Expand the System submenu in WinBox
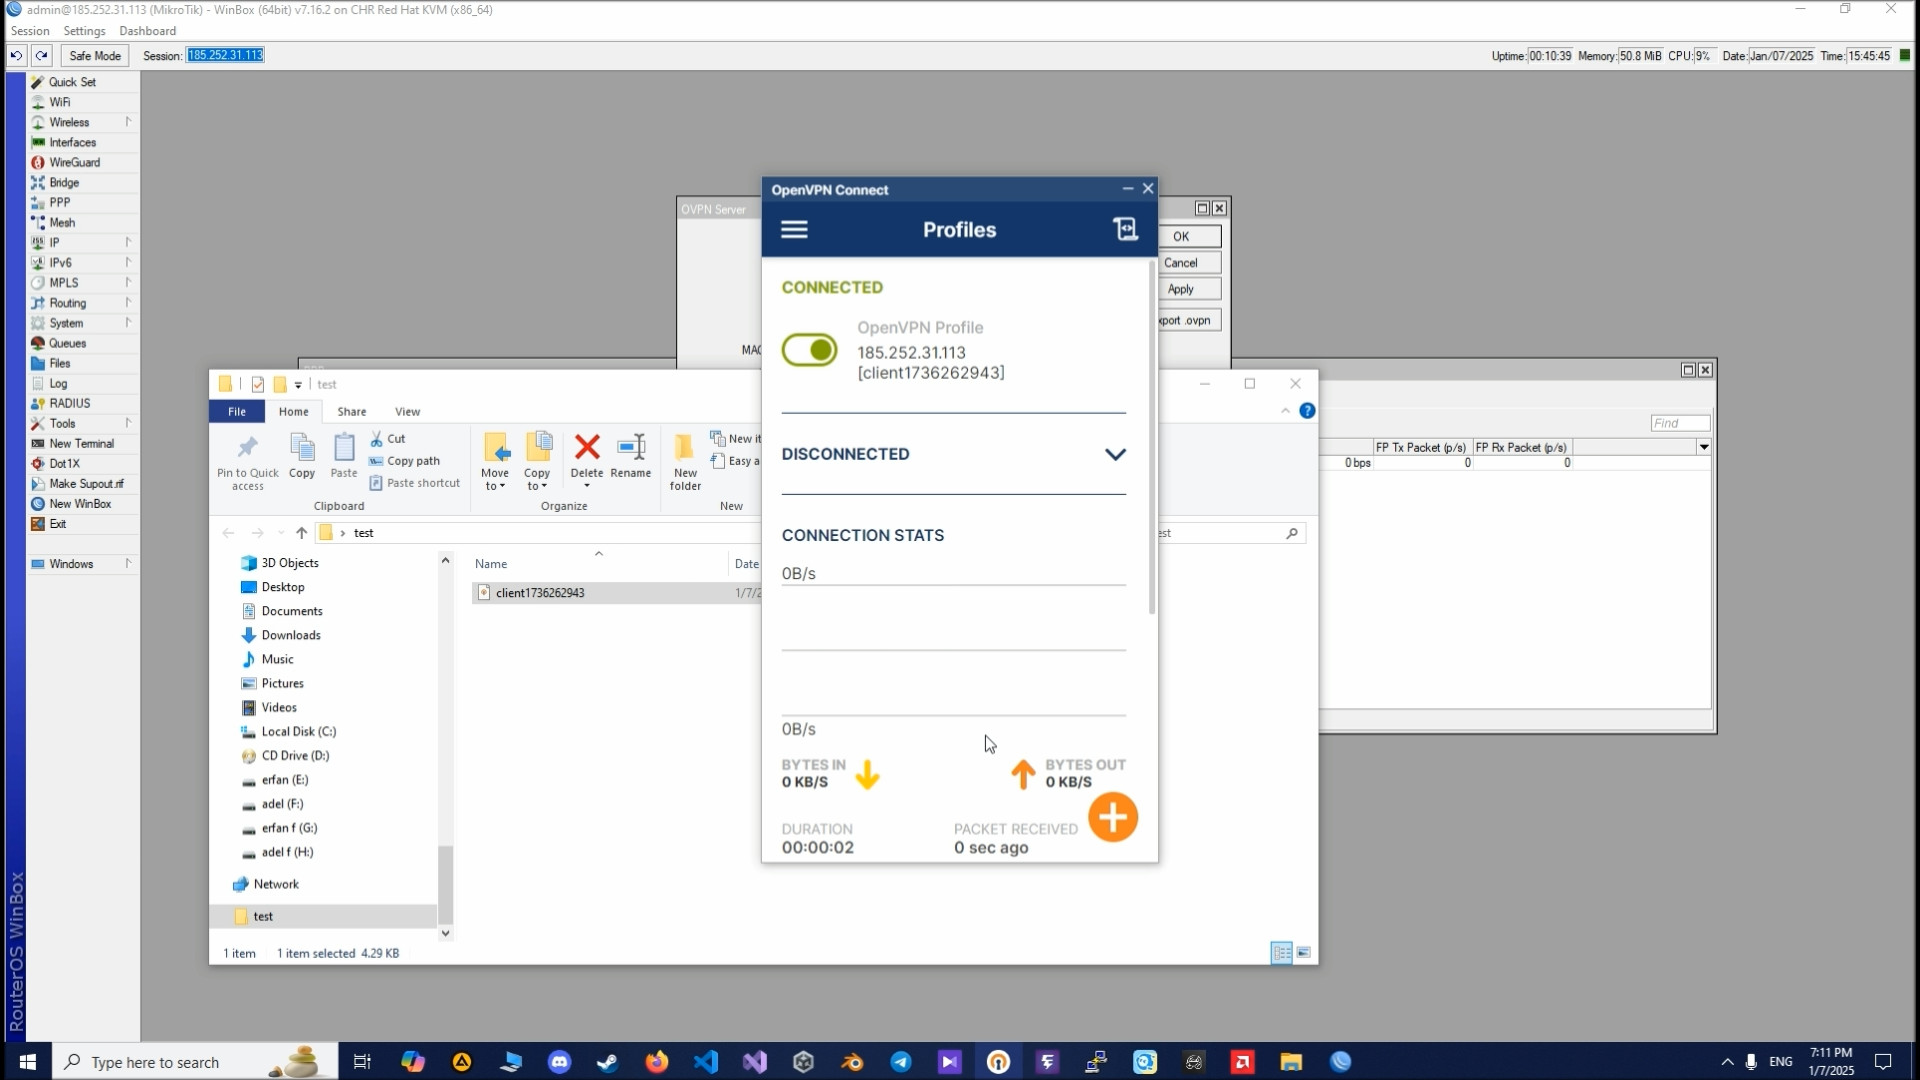 pyautogui.click(x=128, y=322)
